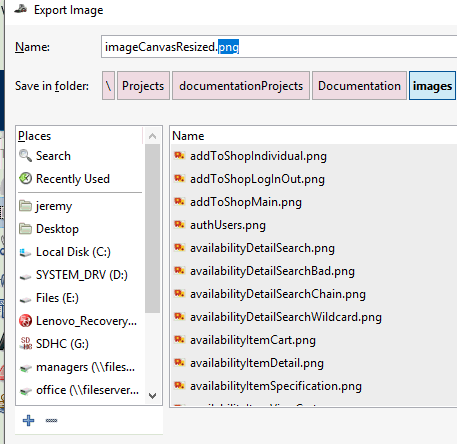
Task: Select the images folder path button
Action: [432, 86]
